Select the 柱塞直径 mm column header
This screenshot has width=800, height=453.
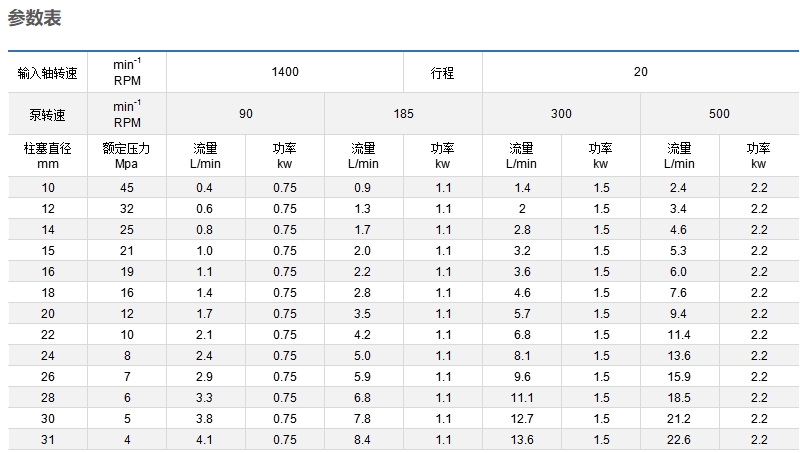click(47, 156)
